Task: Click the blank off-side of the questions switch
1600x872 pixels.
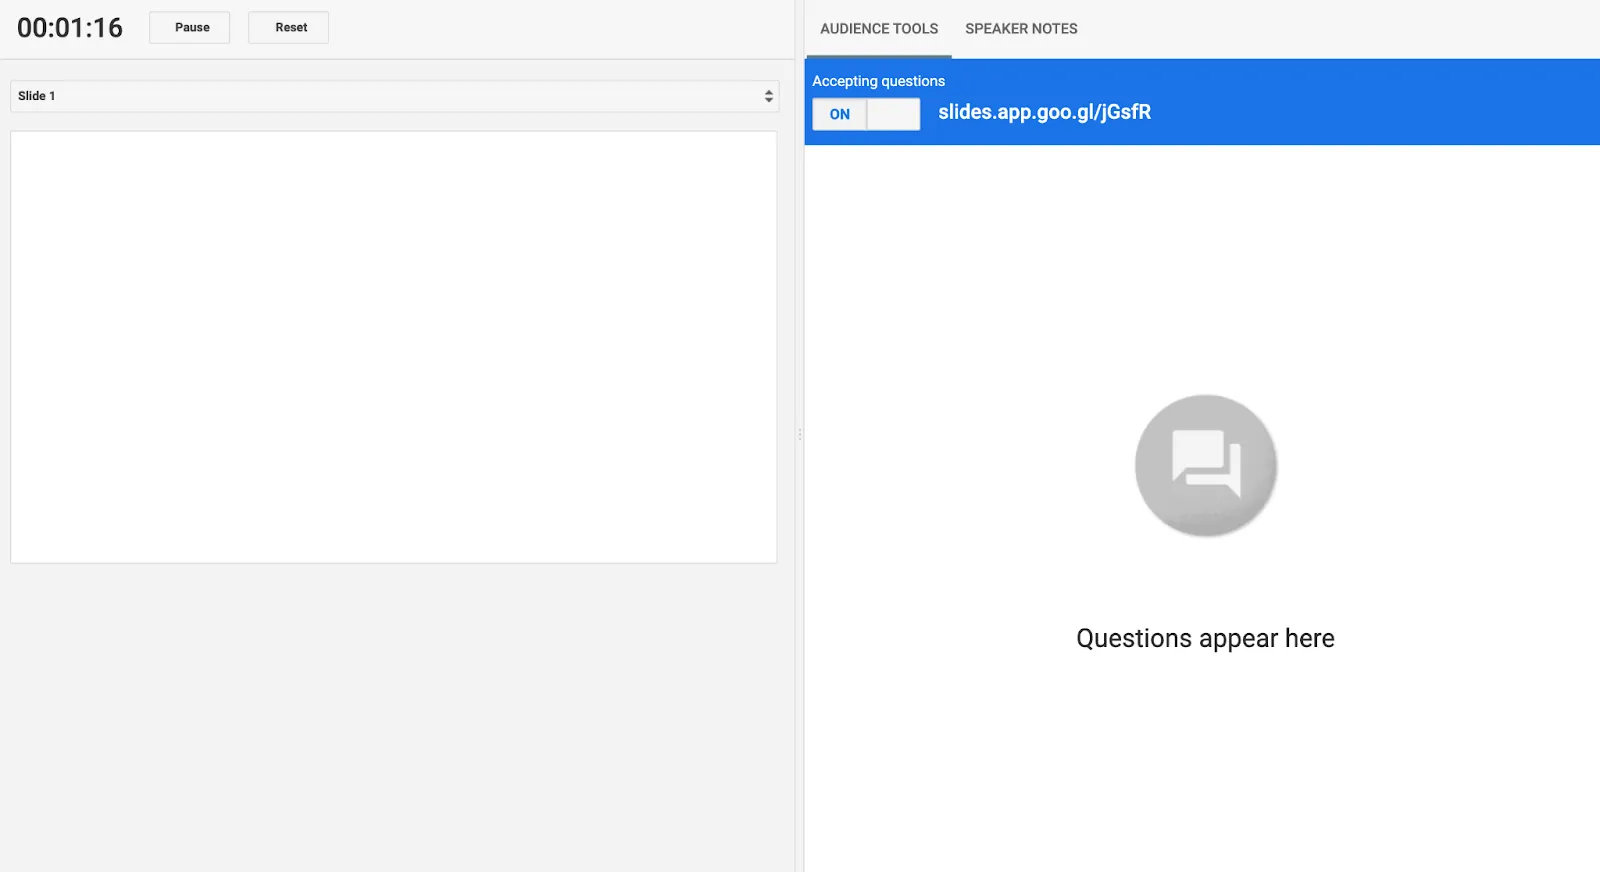Action: pos(893,114)
